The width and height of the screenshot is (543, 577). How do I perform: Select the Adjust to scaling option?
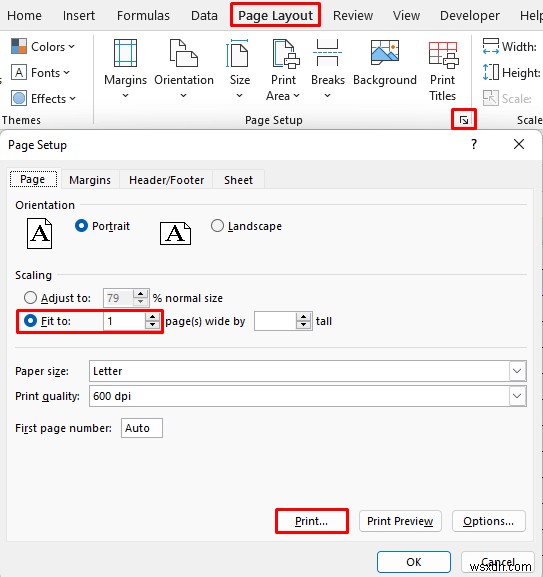tap(30, 298)
